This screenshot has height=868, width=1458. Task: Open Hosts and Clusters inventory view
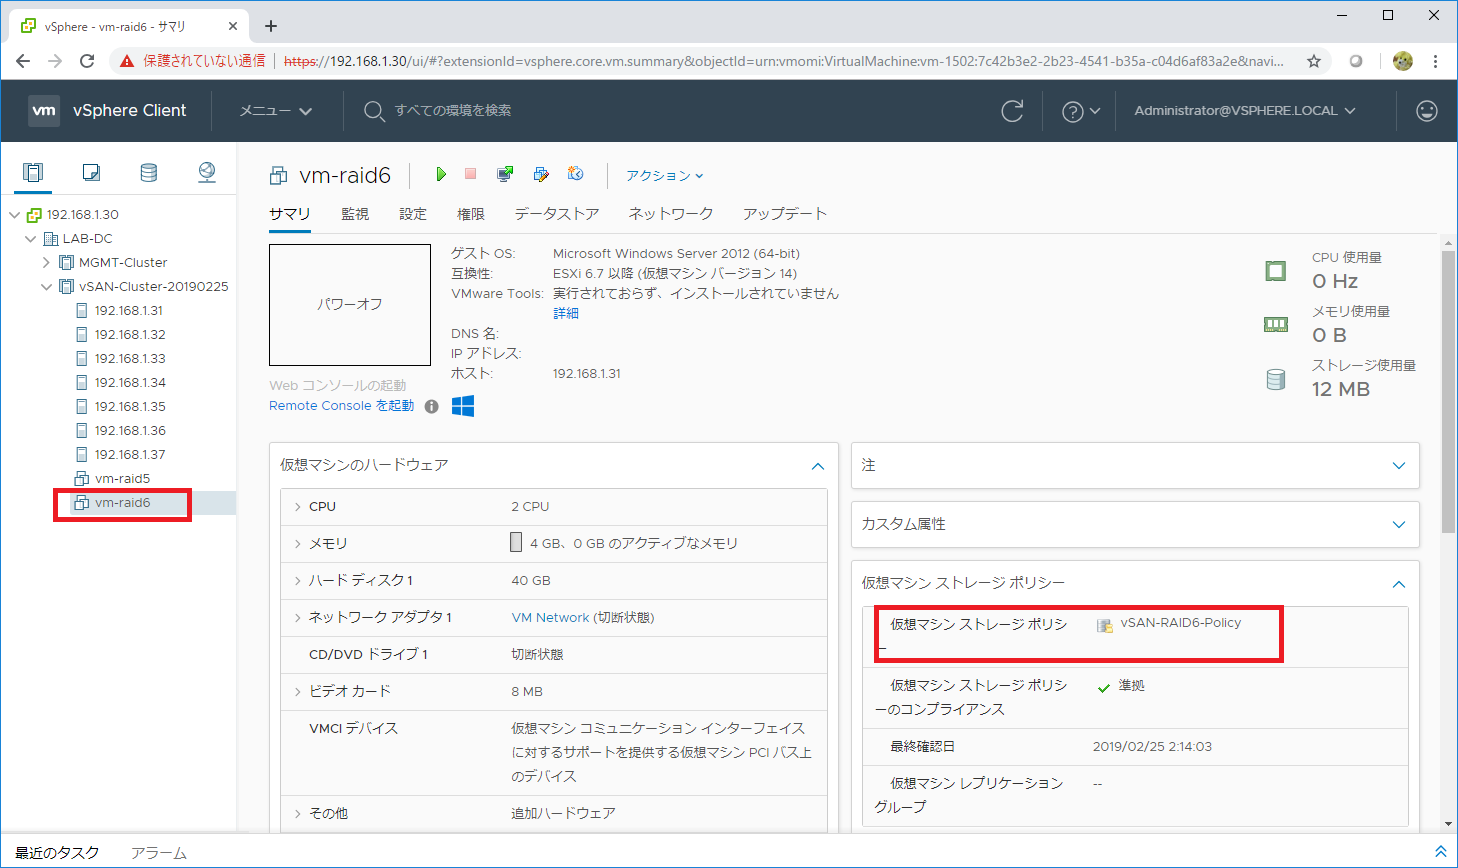click(x=33, y=172)
